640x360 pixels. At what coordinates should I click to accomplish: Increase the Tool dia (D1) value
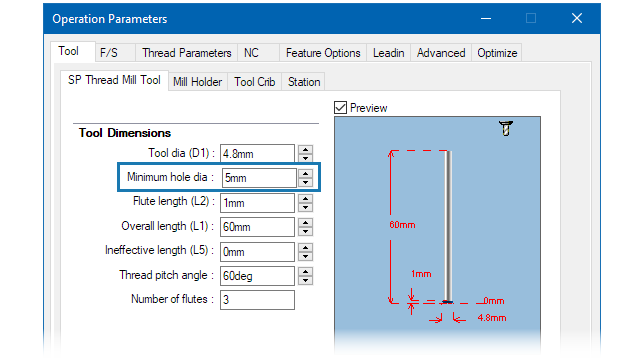click(305, 149)
